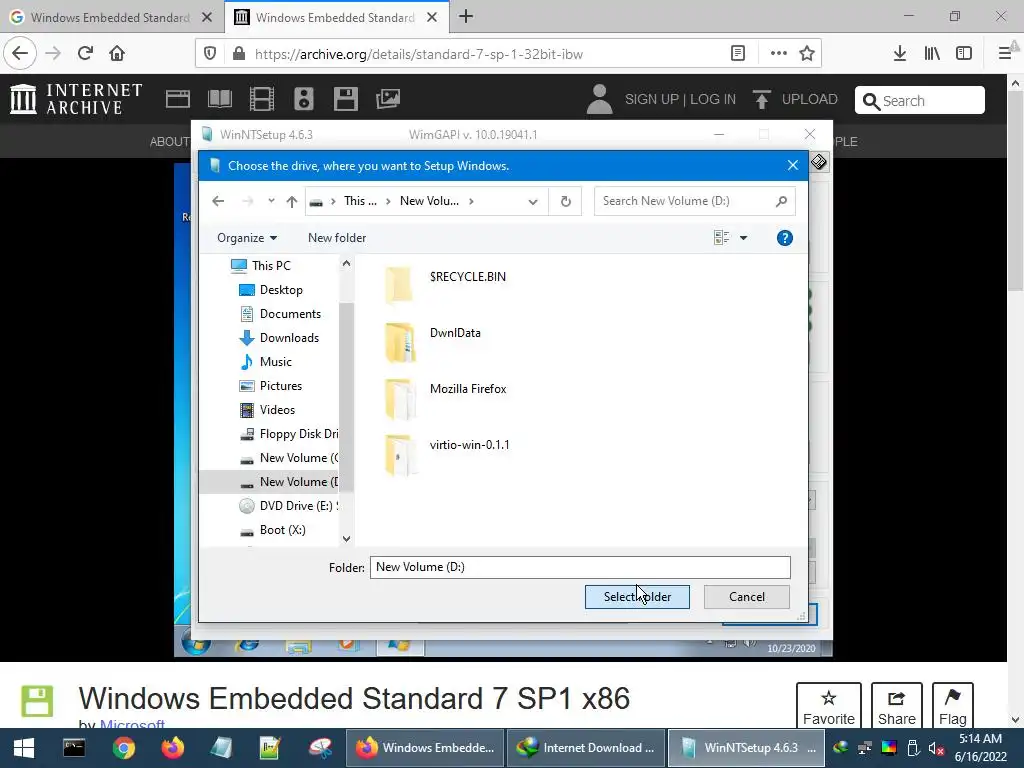The height and width of the screenshot is (768, 1024).
Task: Reload the archive.org page
Action: [x=85, y=54]
